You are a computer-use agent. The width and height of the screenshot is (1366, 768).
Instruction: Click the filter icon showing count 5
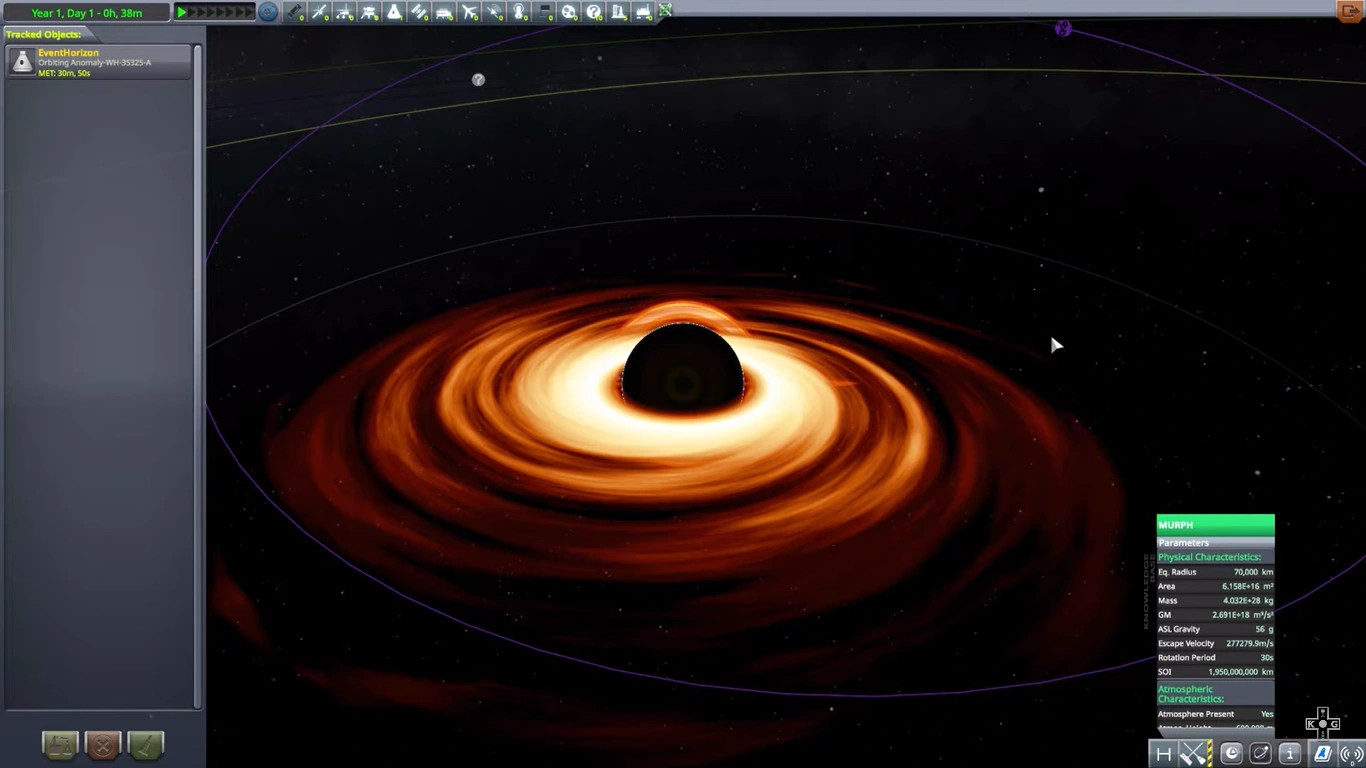pyautogui.click(x=620, y=12)
